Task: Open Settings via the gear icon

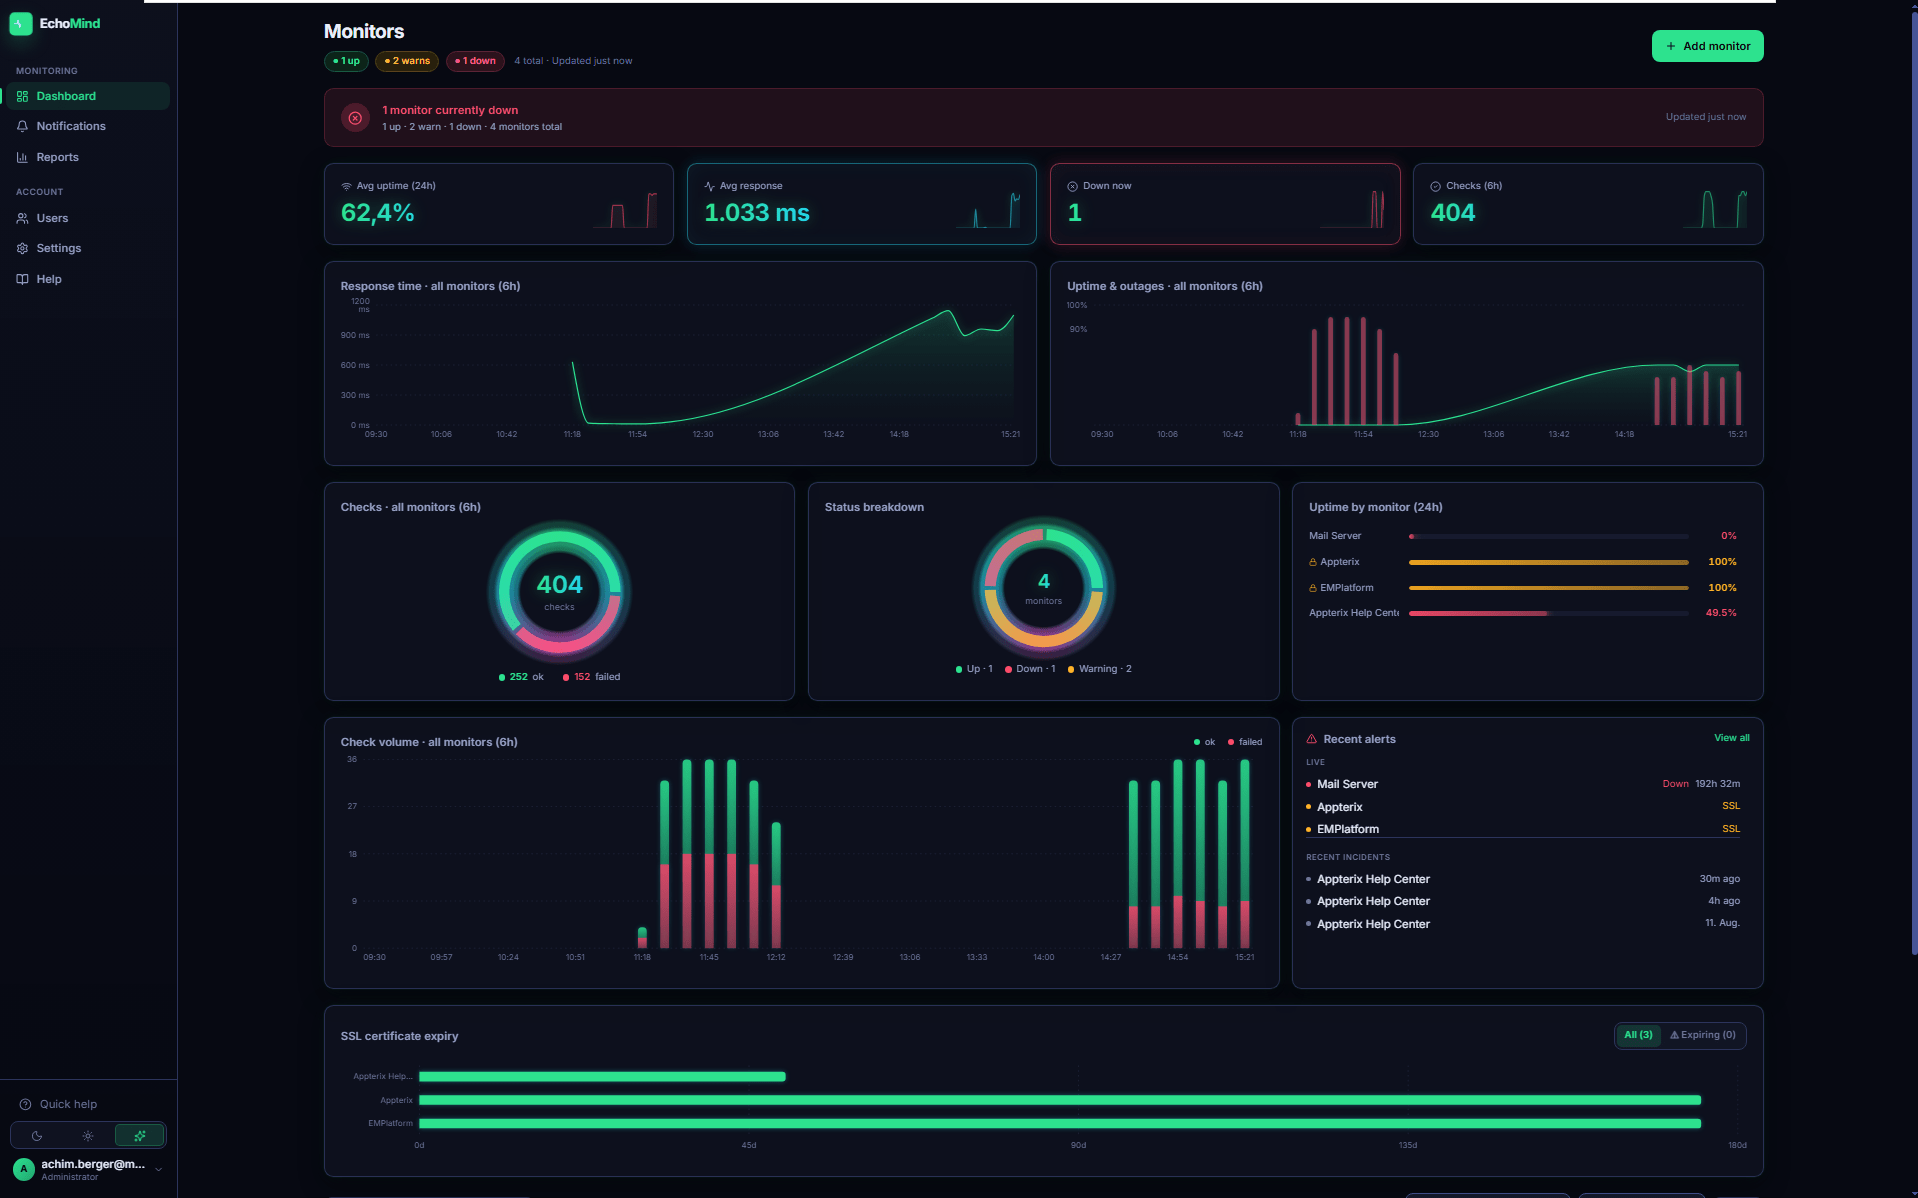Action: click(x=22, y=248)
